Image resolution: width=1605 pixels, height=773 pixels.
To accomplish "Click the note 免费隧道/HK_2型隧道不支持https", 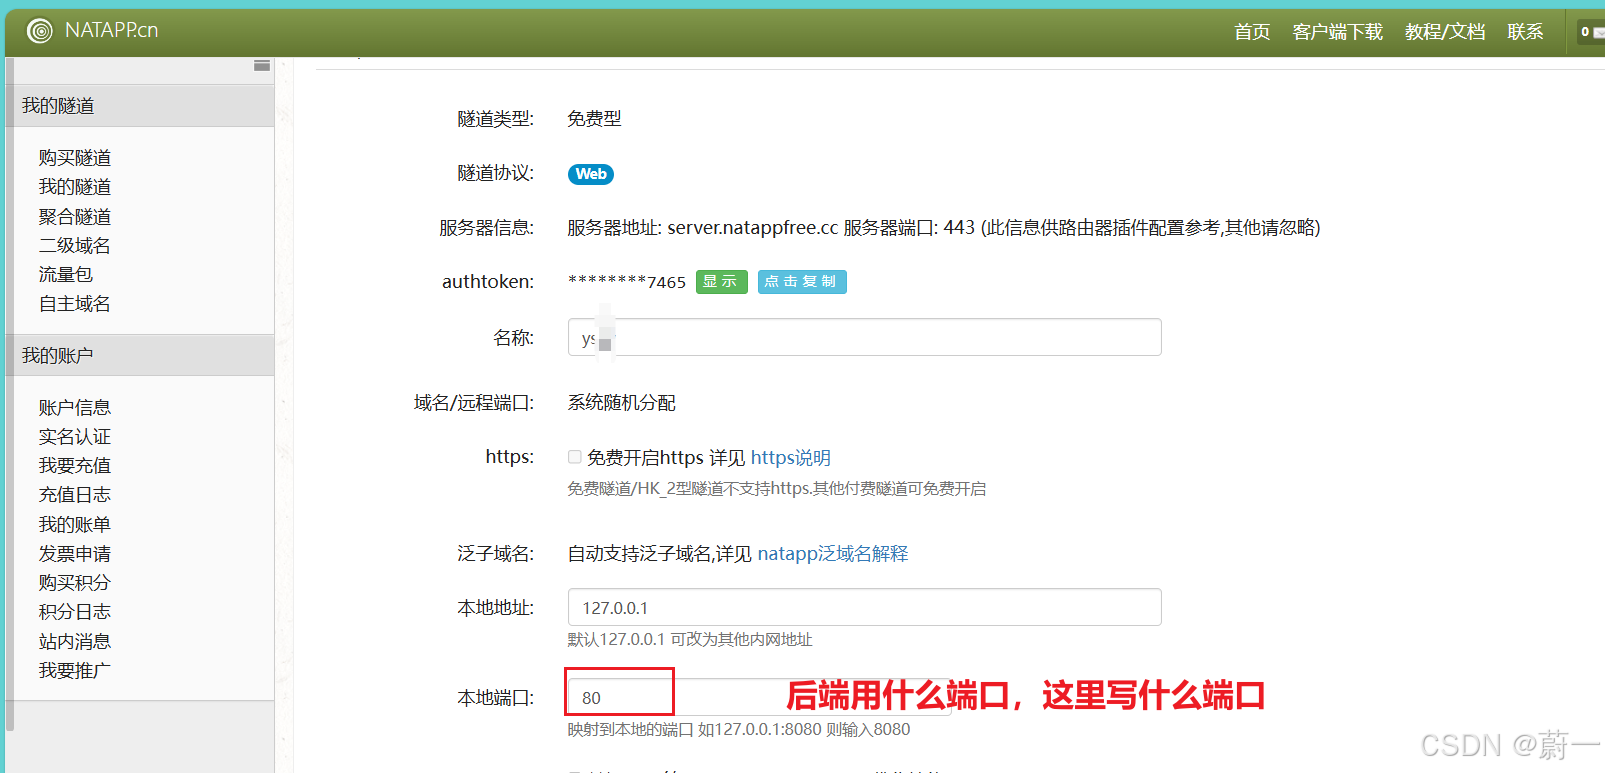I will 689,489.
